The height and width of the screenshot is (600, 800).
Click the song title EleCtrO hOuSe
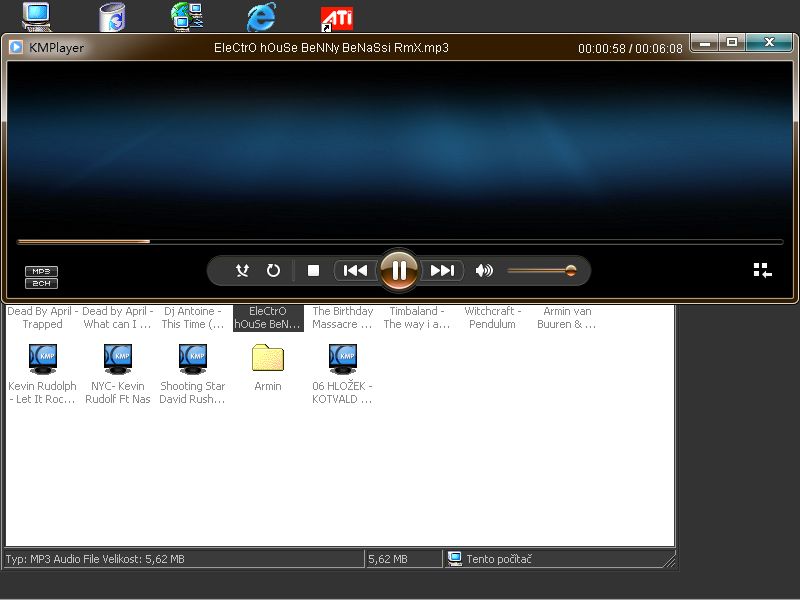tap(331, 48)
